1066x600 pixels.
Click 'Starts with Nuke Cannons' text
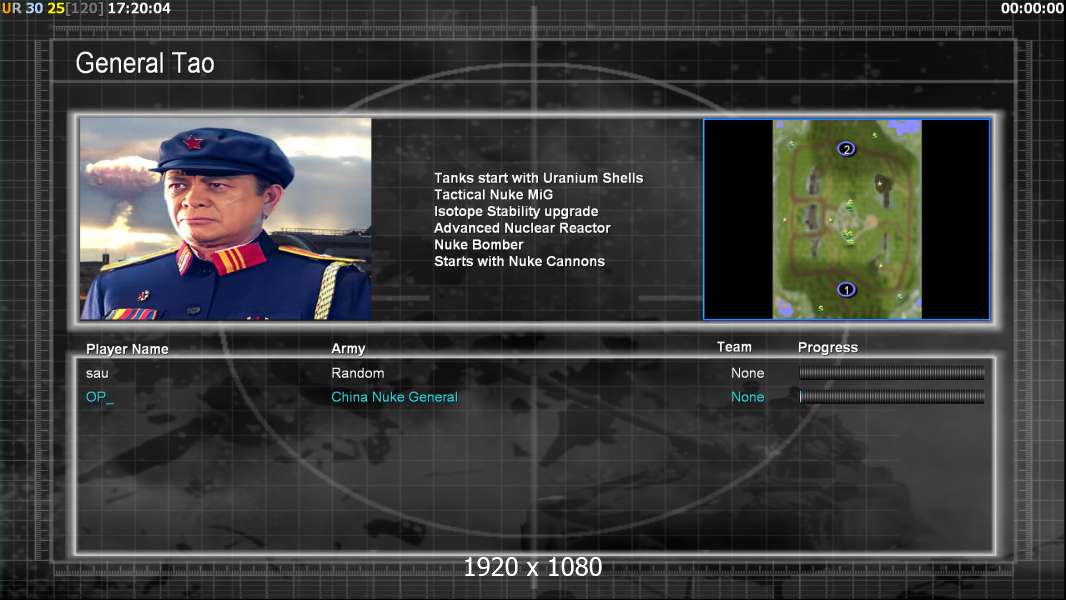tap(519, 261)
